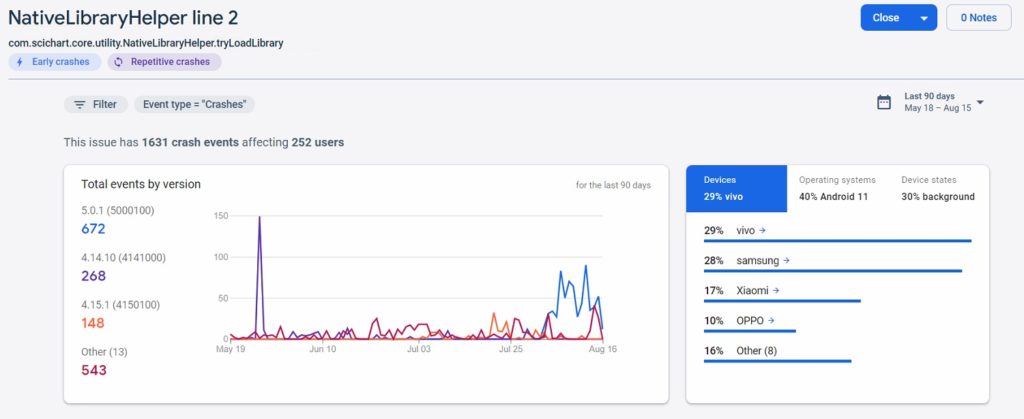Open the Close button dropdown arrow
The width and height of the screenshot is (1024, 419).
click(924, 18)
